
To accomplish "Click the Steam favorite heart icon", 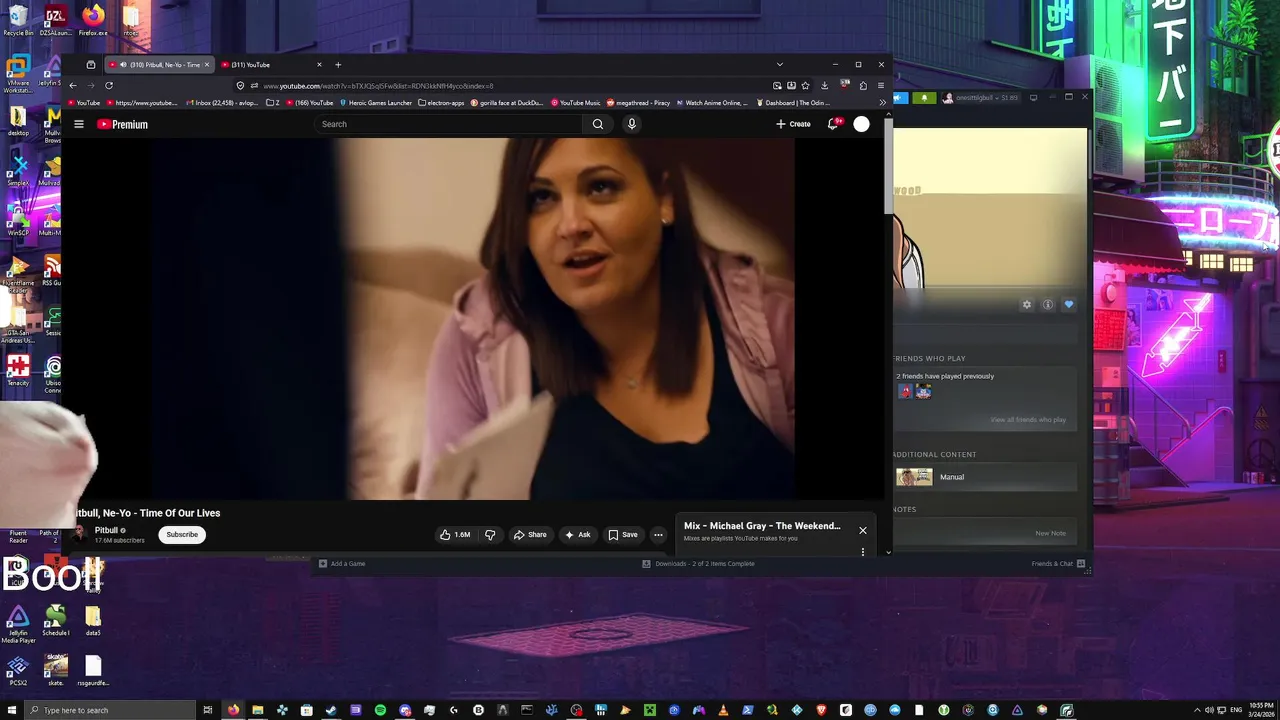I will (x=1069, y=304).
